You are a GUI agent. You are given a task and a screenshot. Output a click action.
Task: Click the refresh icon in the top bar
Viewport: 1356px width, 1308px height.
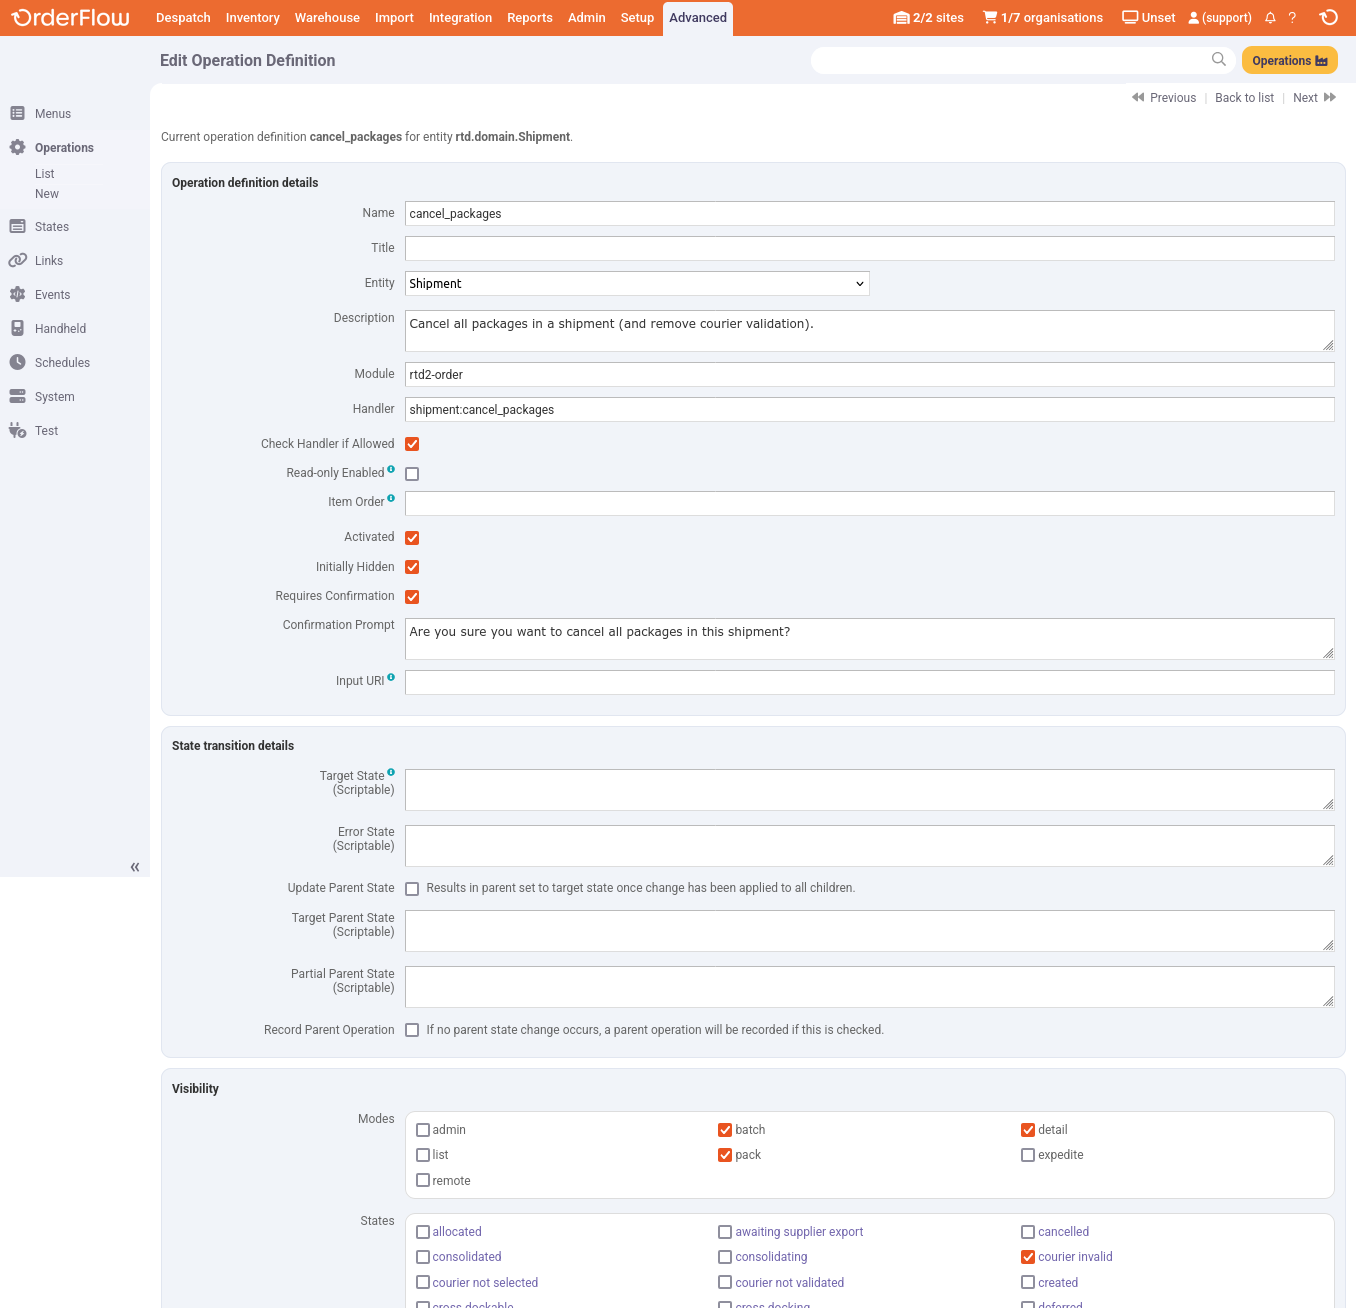point(1328,17)
